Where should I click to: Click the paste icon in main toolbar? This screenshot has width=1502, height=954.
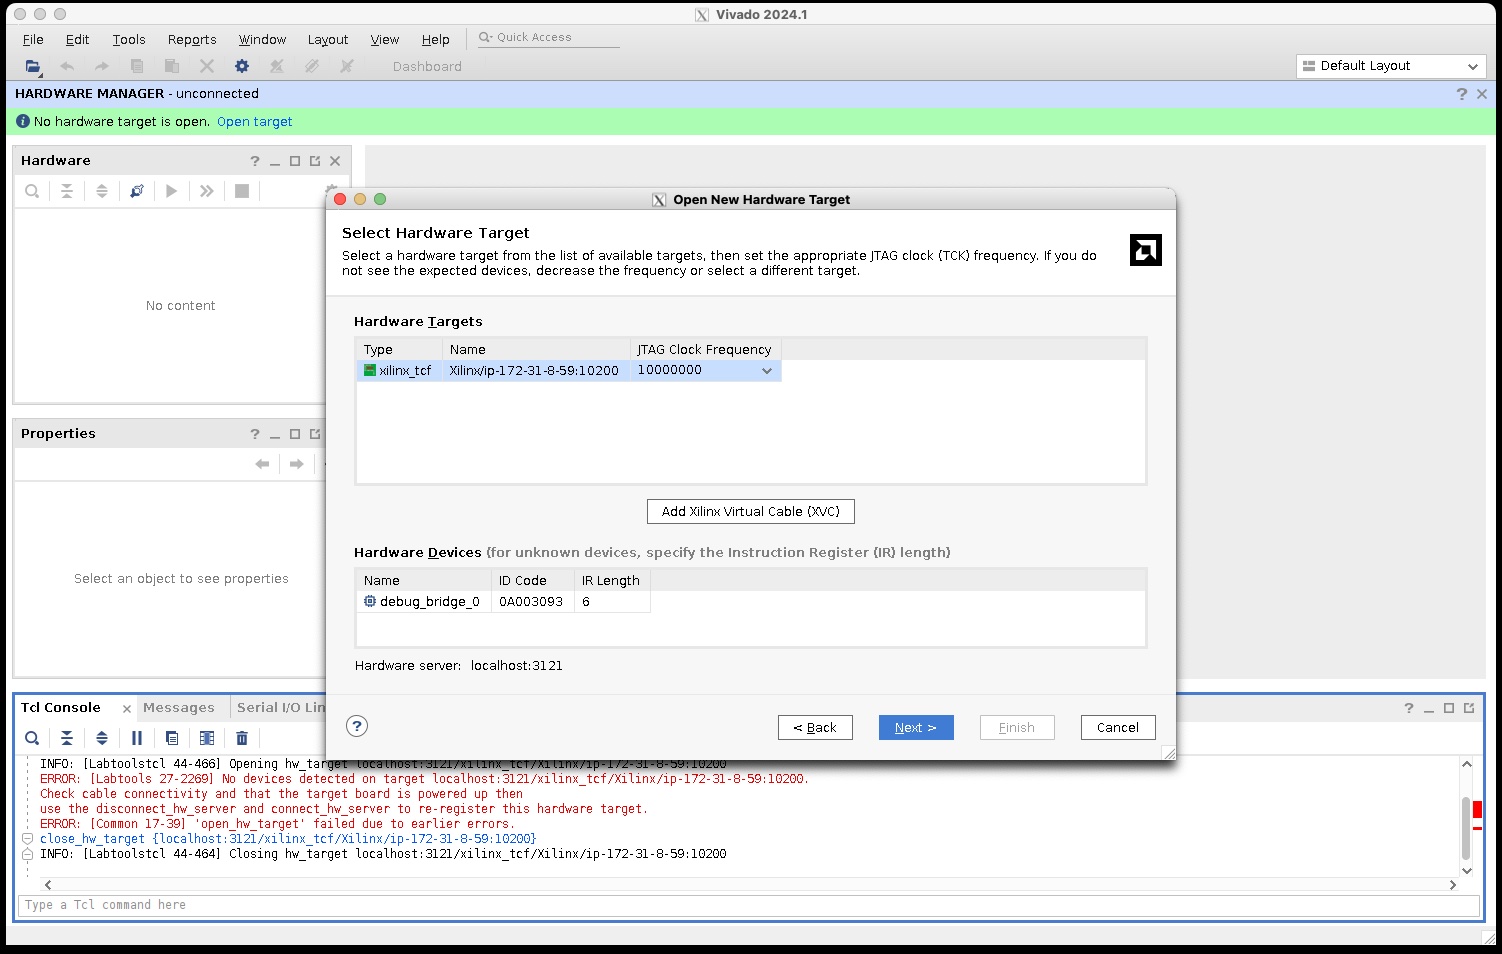pyautogui.click(x=172, y=66)
